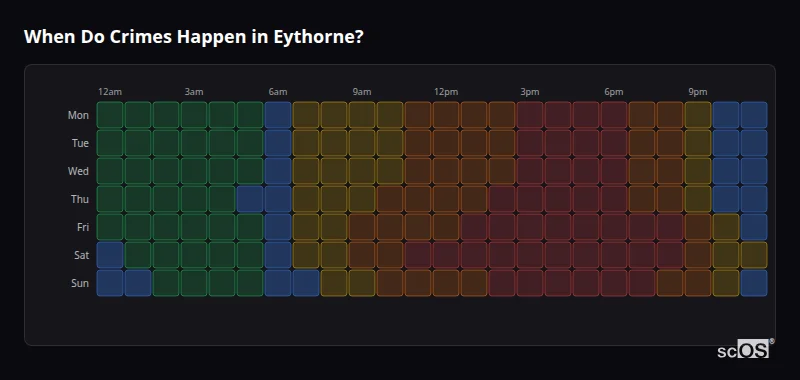Select the Friday 6am heatmap cell

click(x=278, y=227)
